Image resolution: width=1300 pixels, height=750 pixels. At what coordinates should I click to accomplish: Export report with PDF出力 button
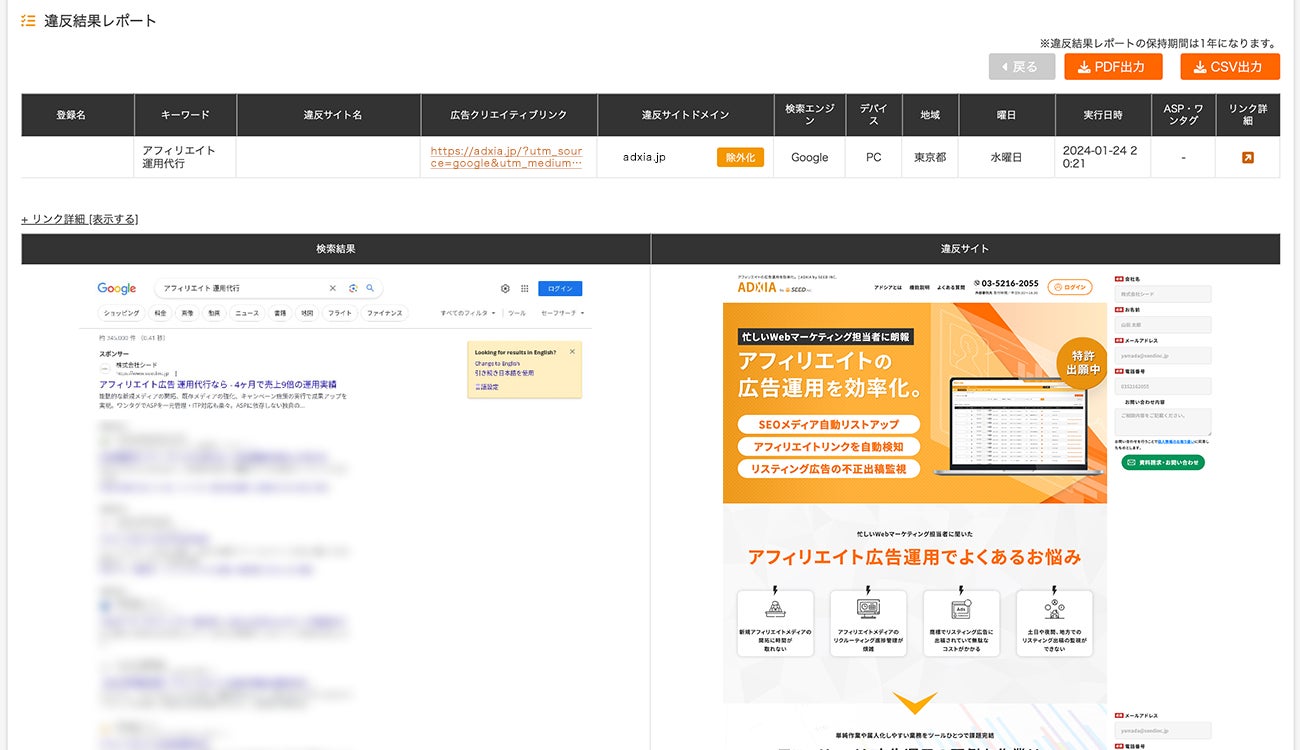pos(1113,67)
